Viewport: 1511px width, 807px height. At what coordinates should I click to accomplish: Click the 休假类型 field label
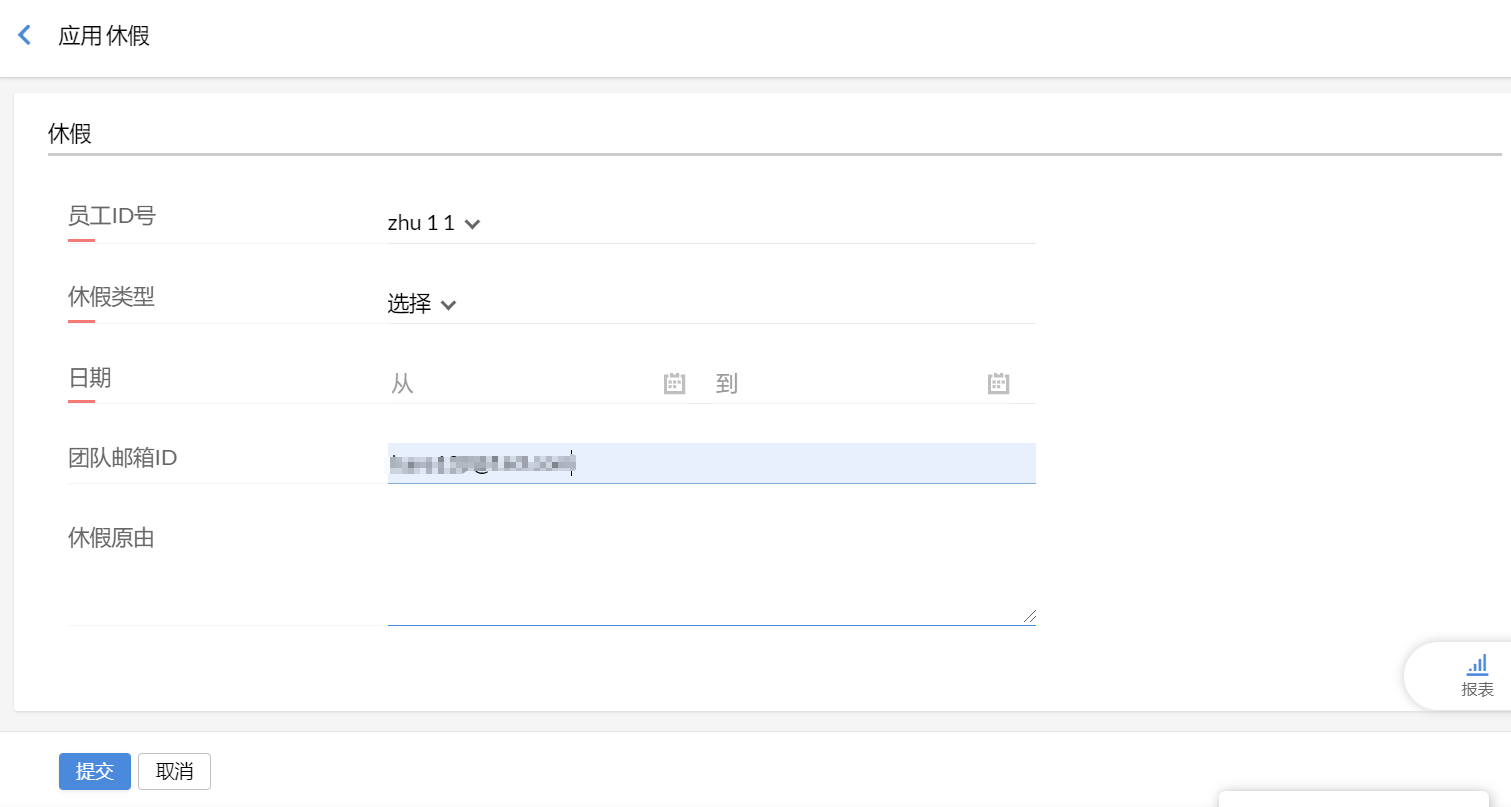coord(111,297)
